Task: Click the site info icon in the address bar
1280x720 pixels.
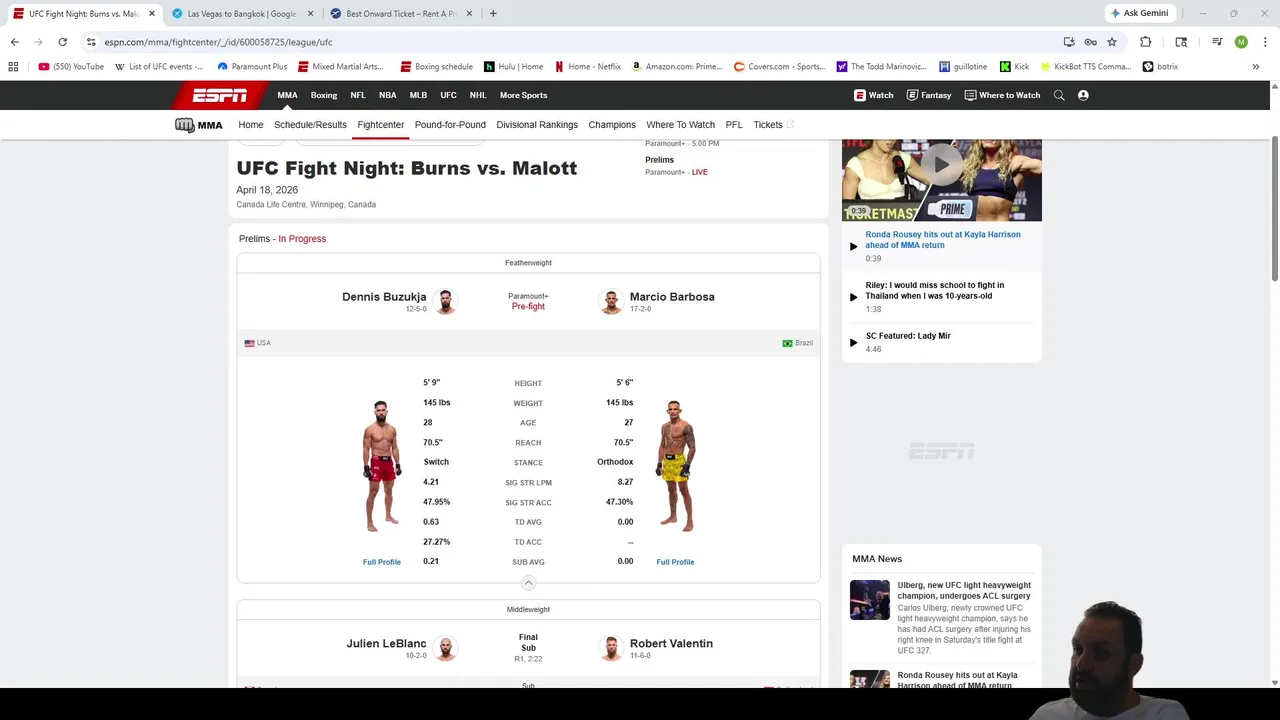Action: 91,42
